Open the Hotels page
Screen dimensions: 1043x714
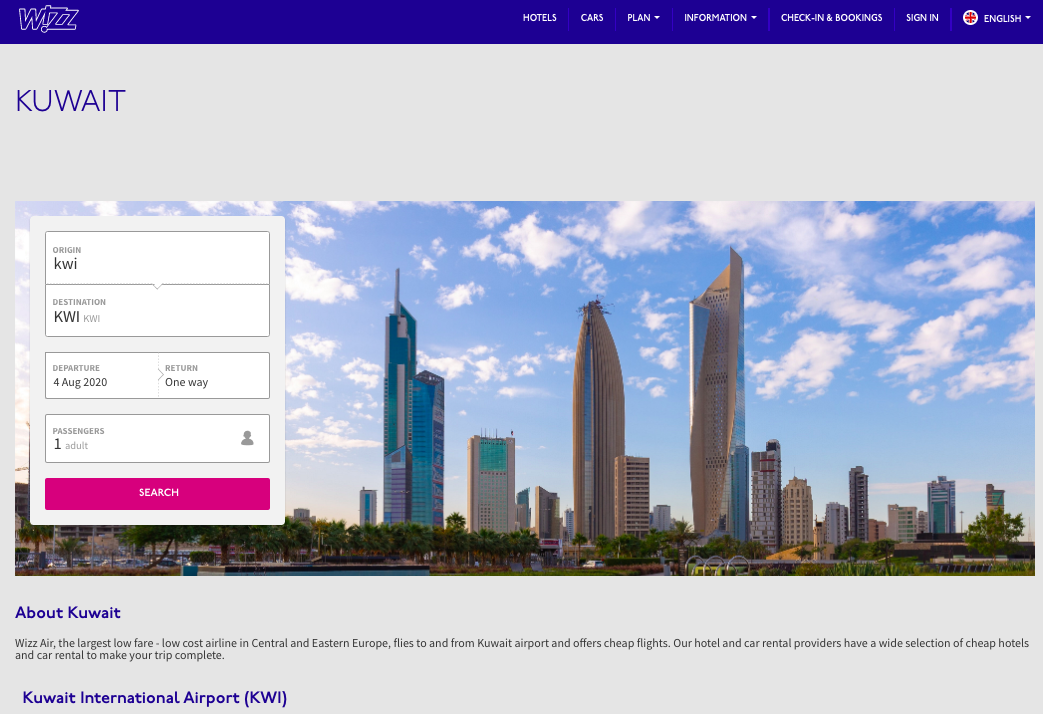tap(539, 18)
